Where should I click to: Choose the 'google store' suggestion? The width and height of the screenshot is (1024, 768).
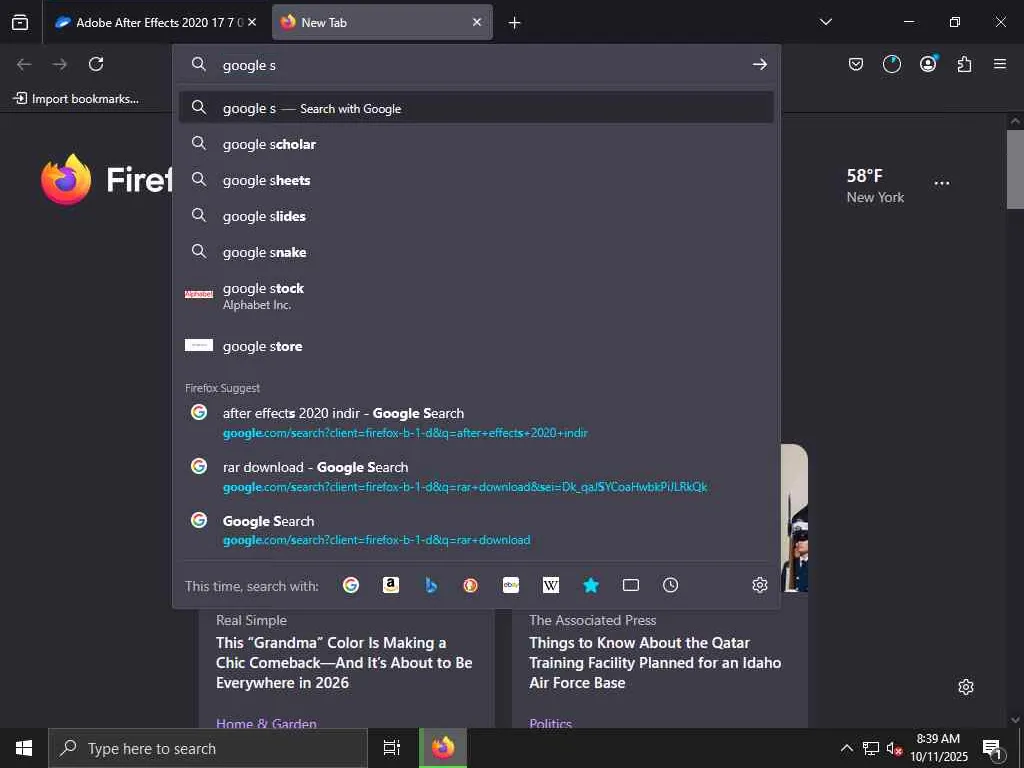(x=476, y=346)
